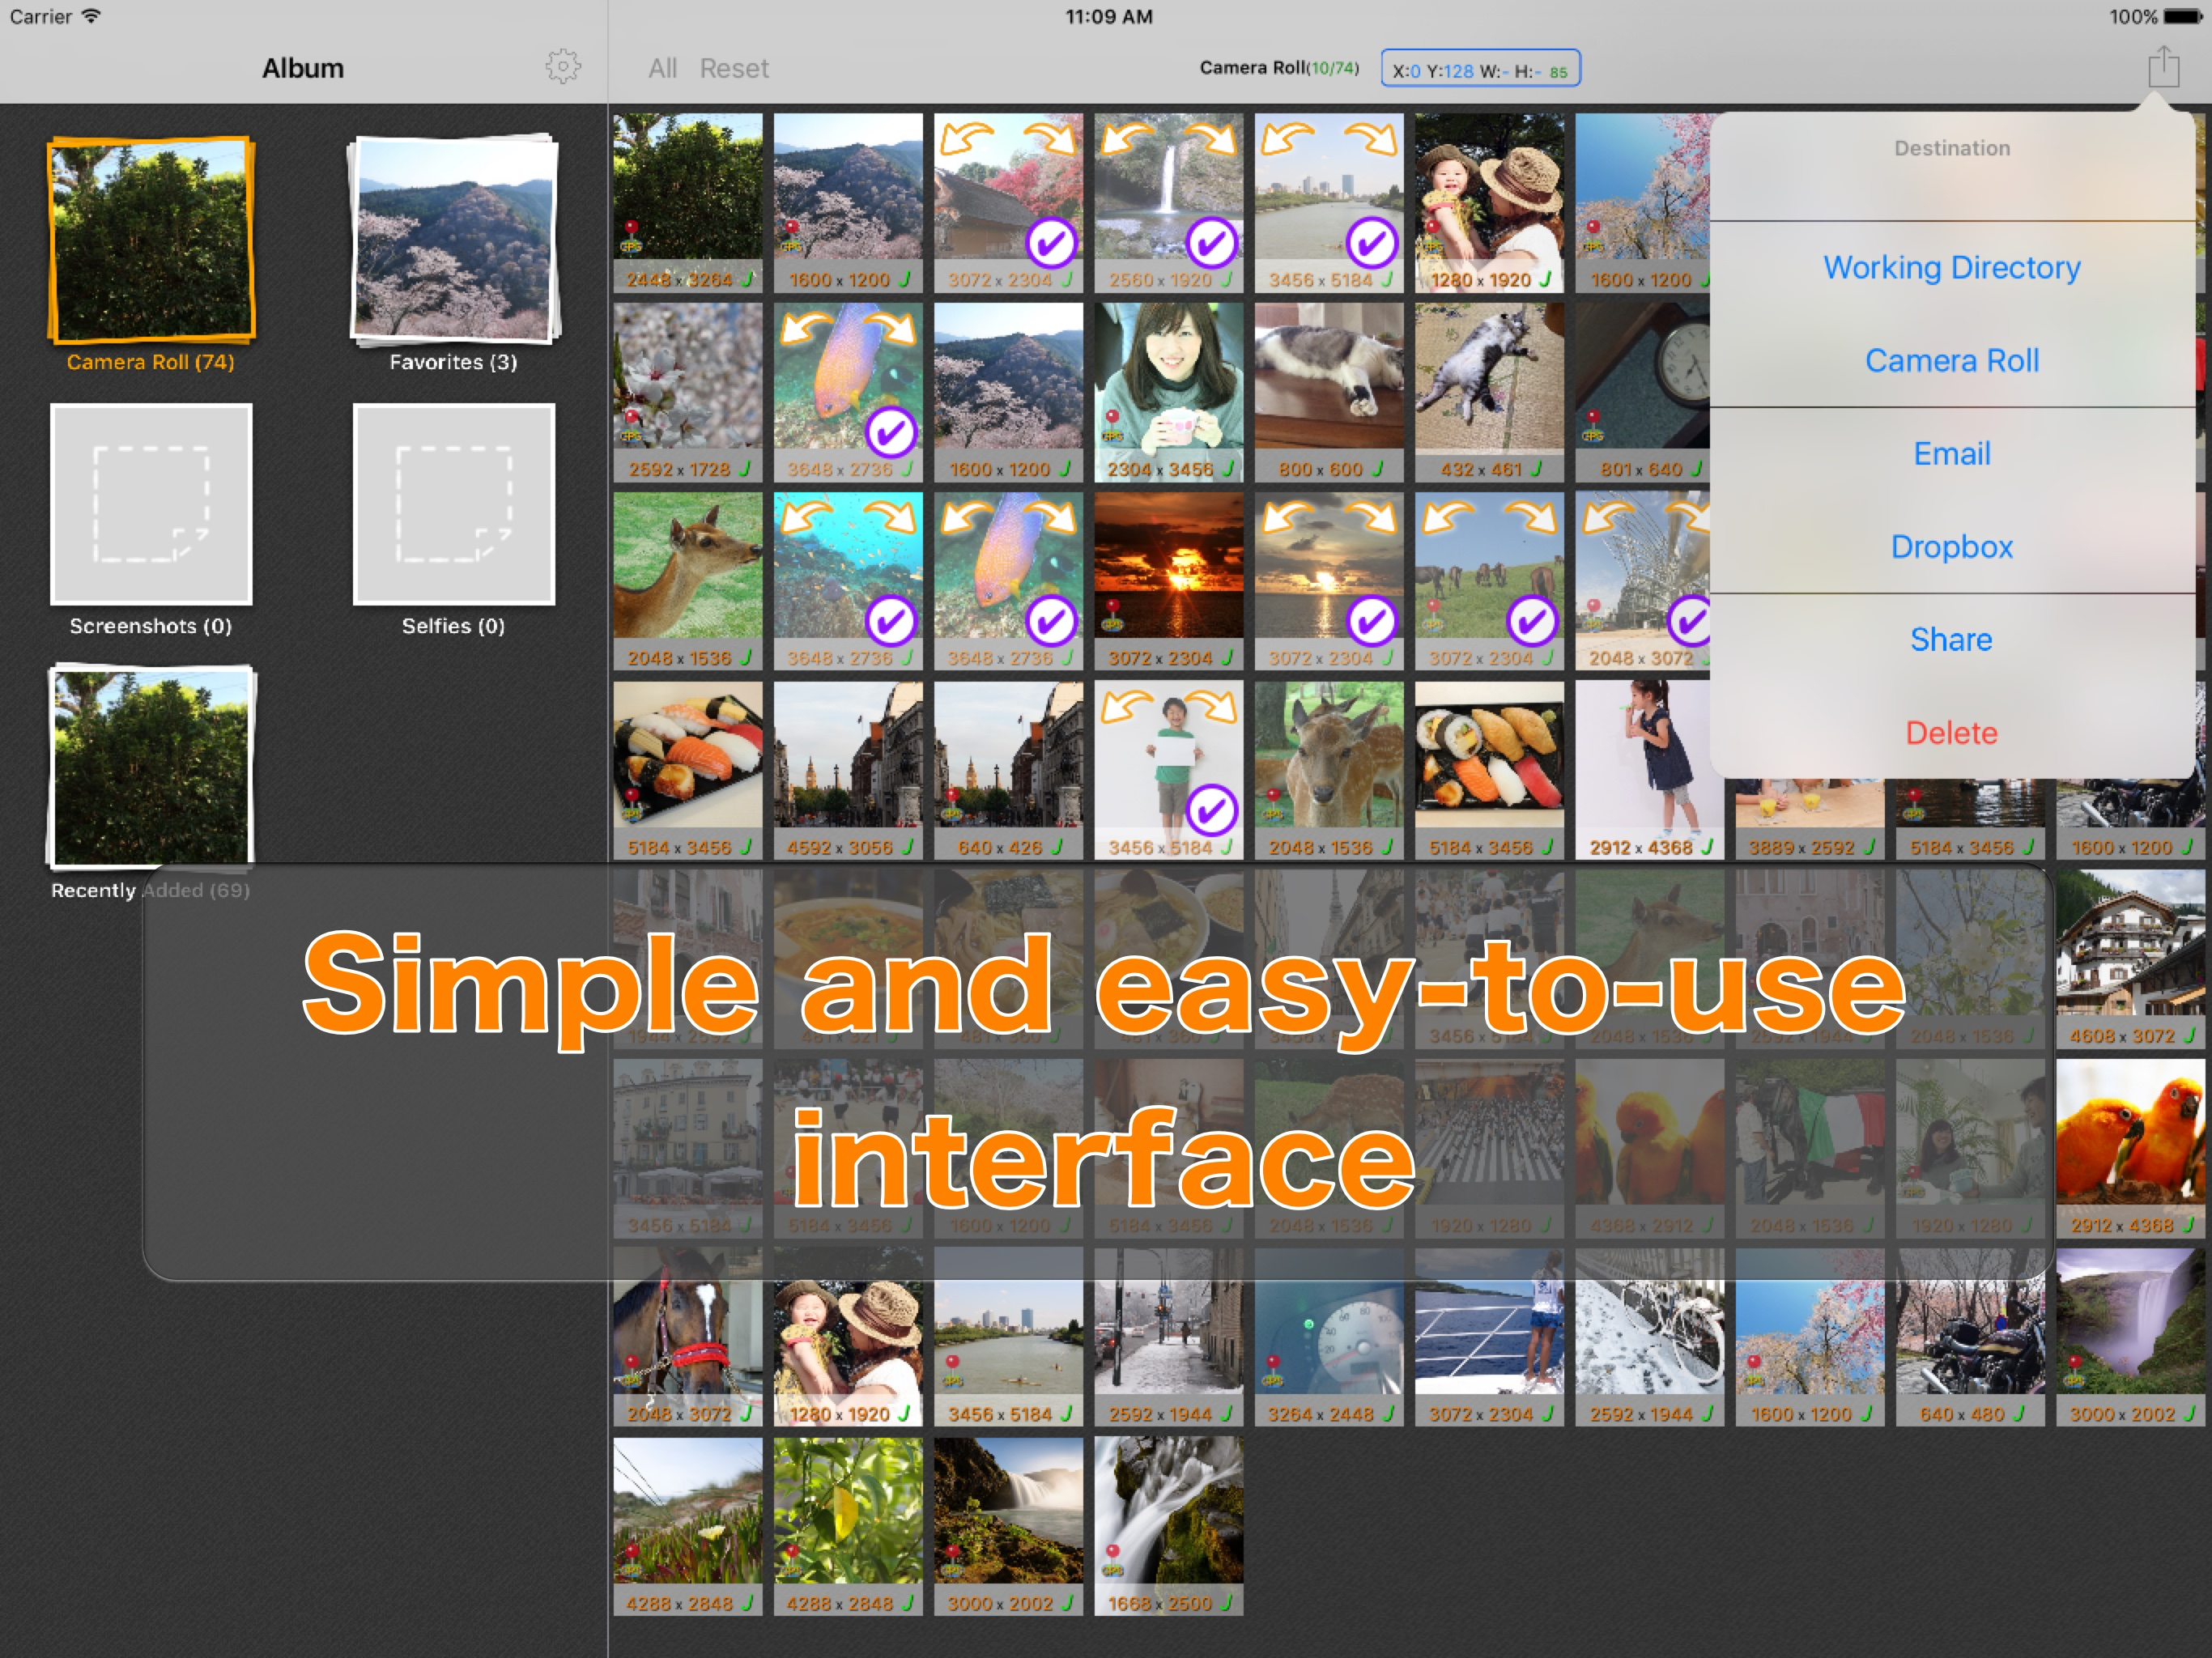This screenshot has width=2212, height=1658.
Task: Choose Working Directory as destination
Action: [x=1951, y=268]
